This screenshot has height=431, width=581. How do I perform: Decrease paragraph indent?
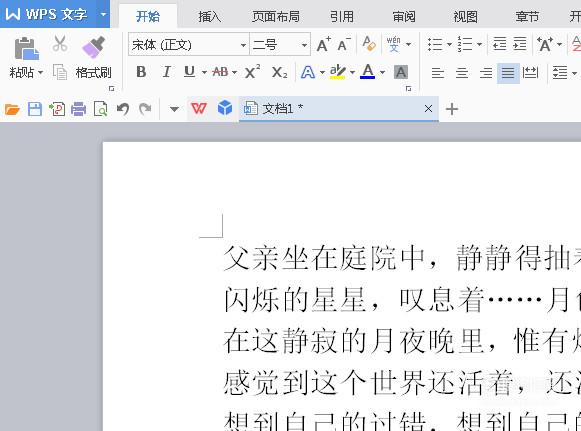pyautogui.click(x=499, y=44)
